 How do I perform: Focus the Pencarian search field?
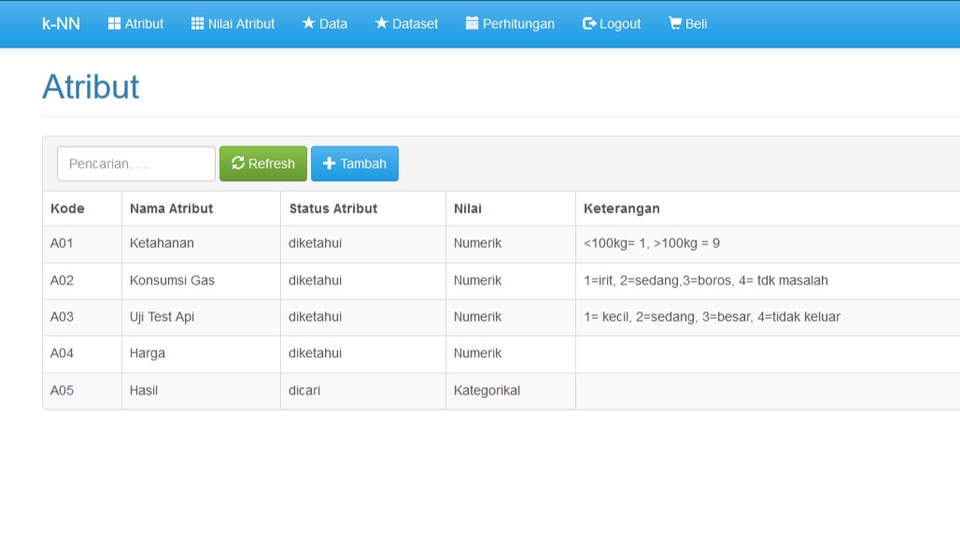[136, 164]
